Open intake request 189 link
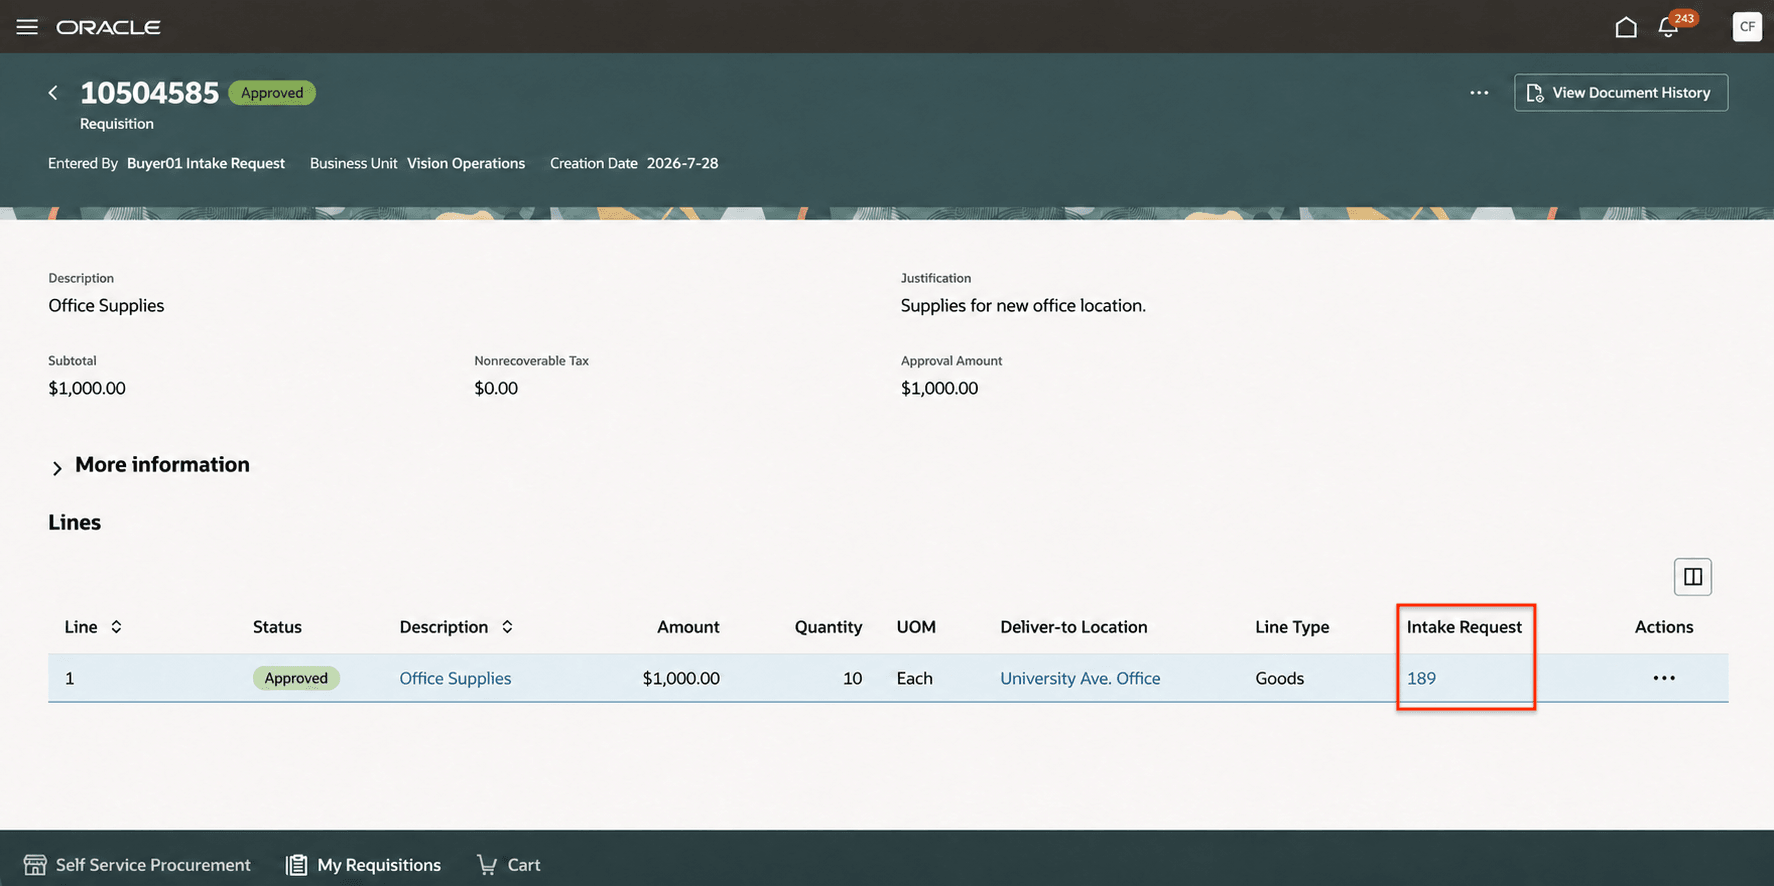 [1421, 678]
